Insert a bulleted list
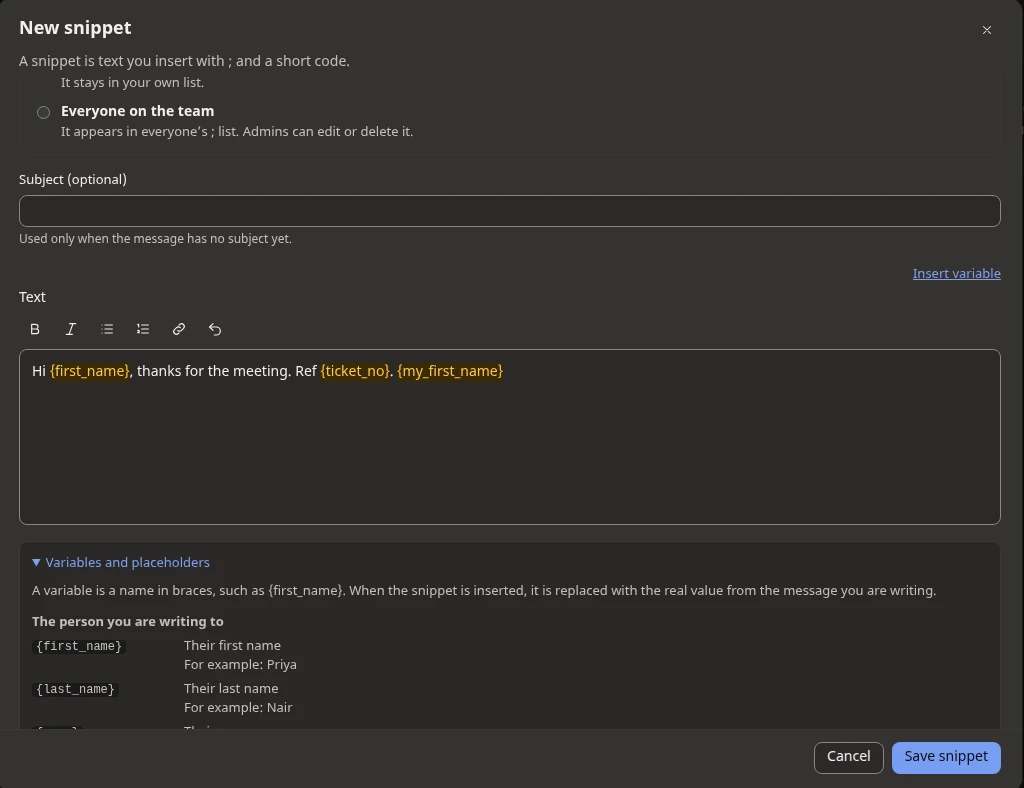The image size is (1024, 788). [x=107, y=329]
